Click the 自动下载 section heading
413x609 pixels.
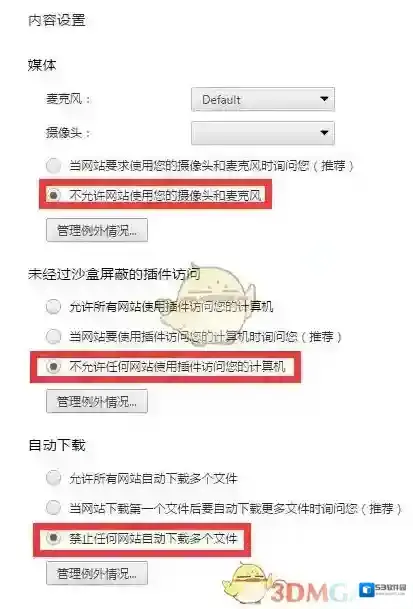pyautogui.click(x=57, y=445)
